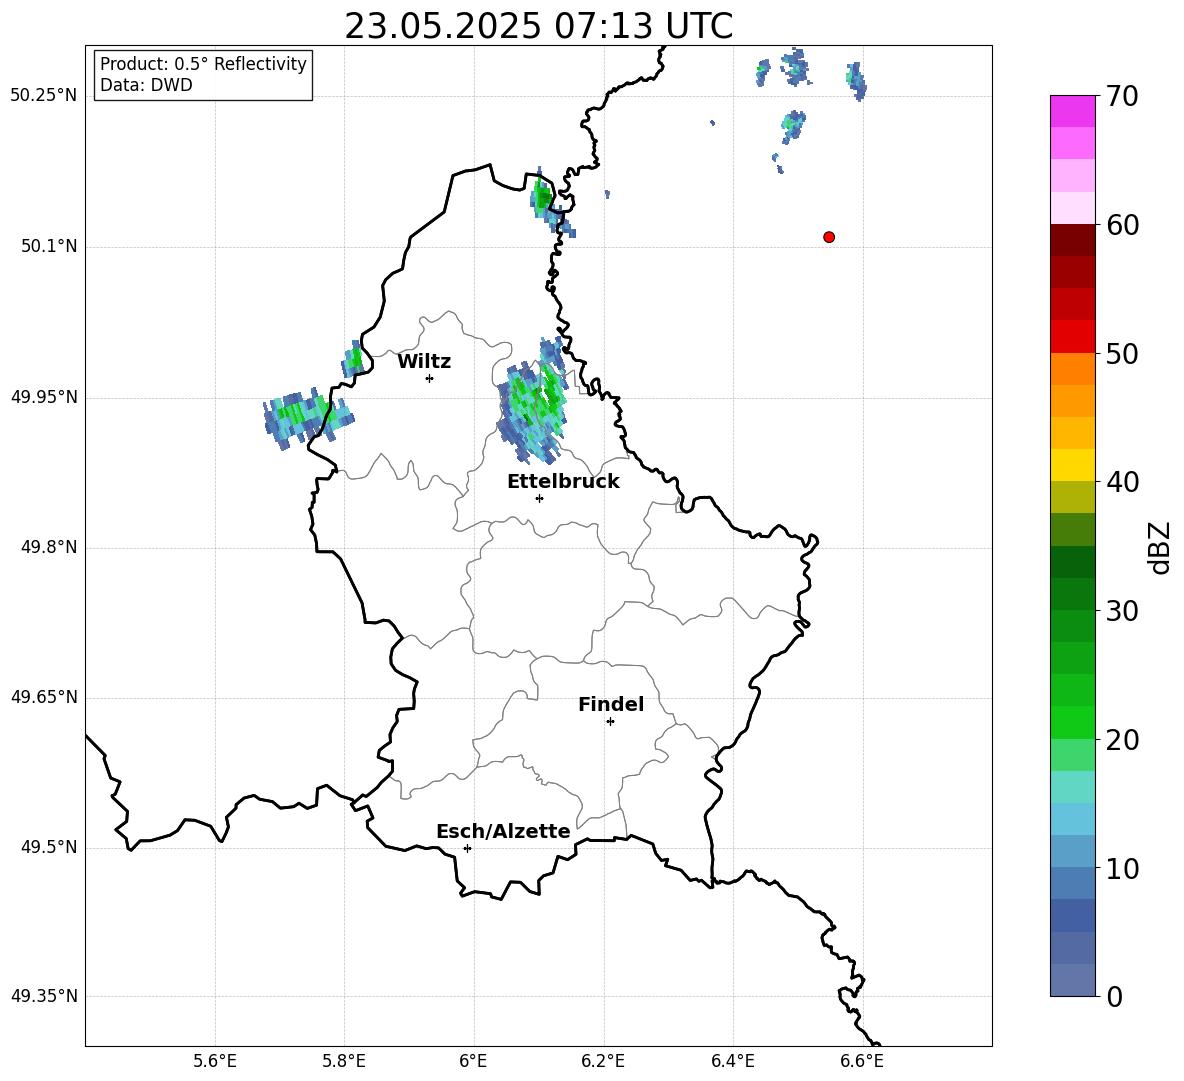The width and height of the screenshot is (1184, 1081).
Task: Click the title 23.05.2025 07:13 UTC
Action: click(538, 26)
